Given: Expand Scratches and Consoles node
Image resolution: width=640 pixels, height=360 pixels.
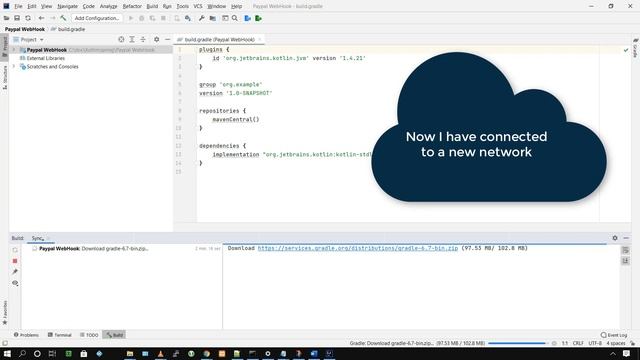Looking at the screenshot, I should (14, 67).
